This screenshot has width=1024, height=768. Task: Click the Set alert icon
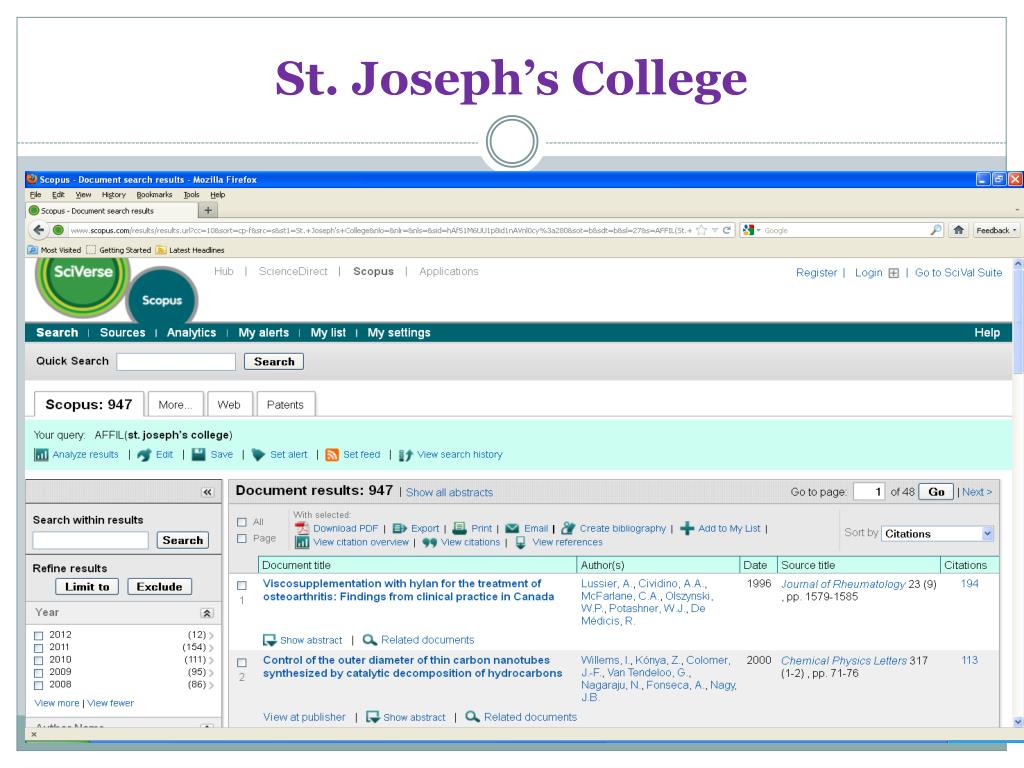pyautogui.click(x=259, y=455)
